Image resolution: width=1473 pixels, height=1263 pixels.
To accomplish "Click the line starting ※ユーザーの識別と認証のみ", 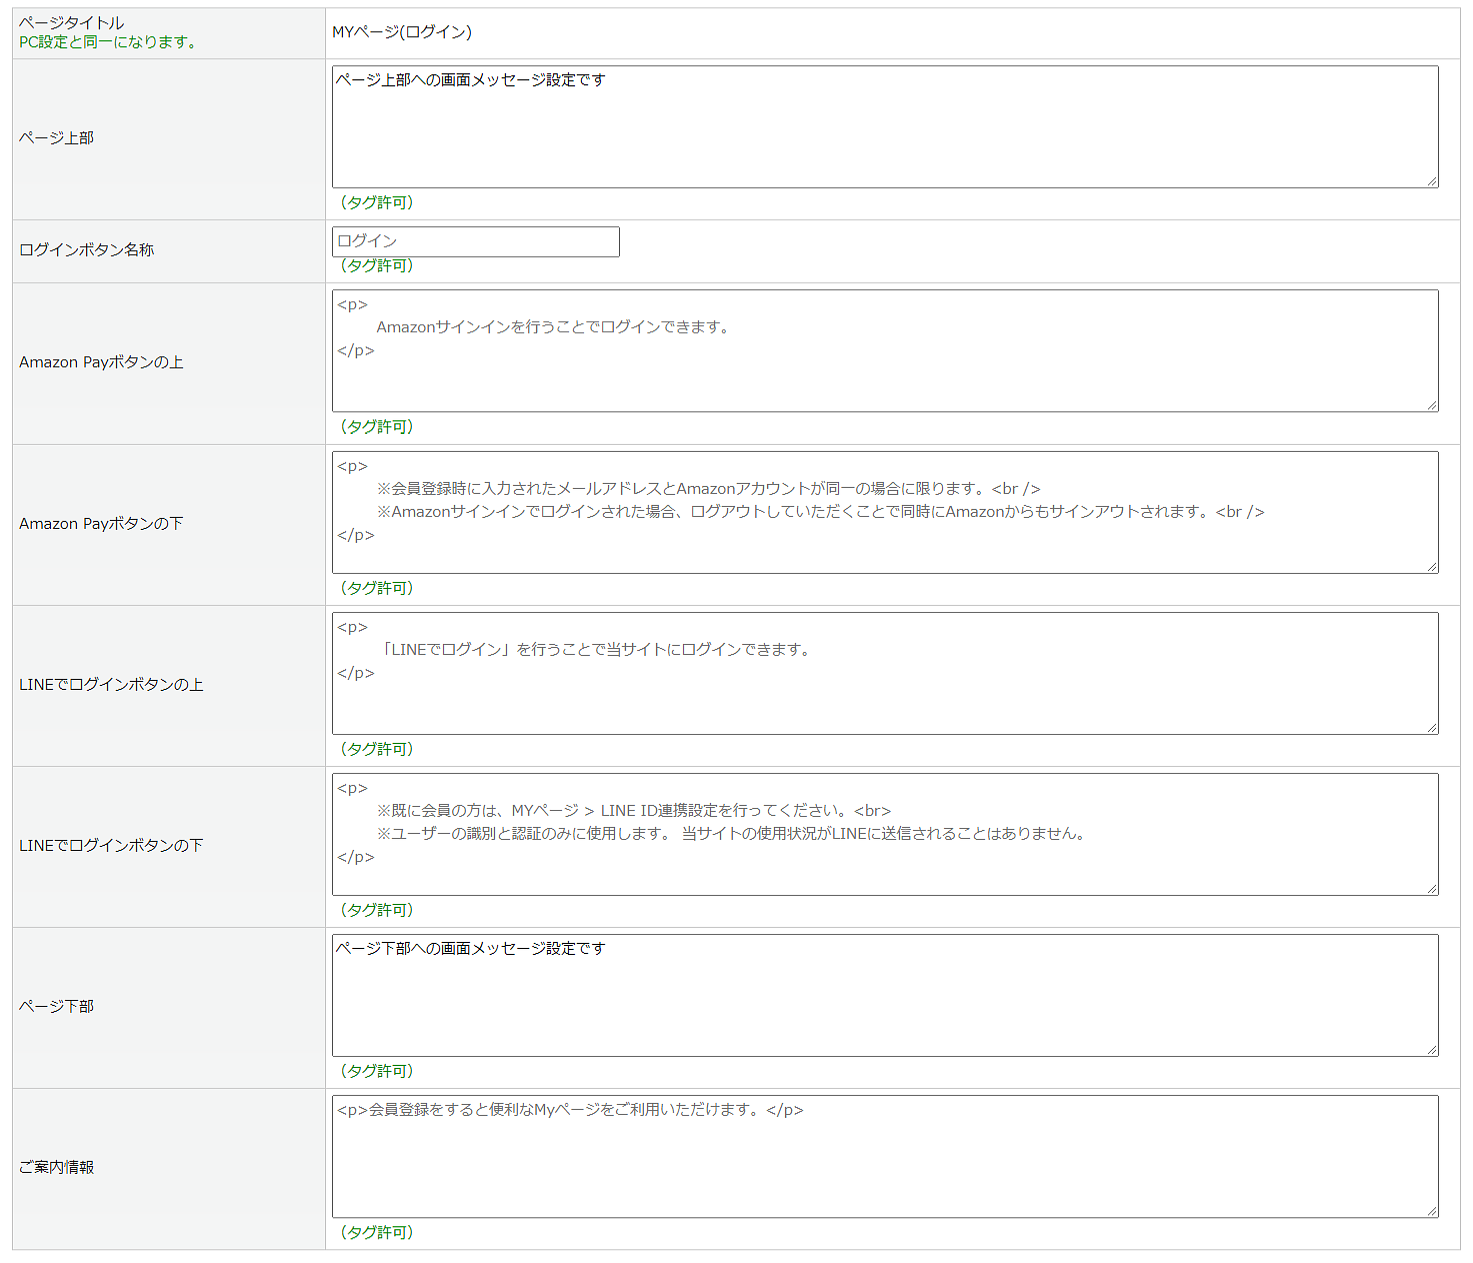I will [733, 834].
